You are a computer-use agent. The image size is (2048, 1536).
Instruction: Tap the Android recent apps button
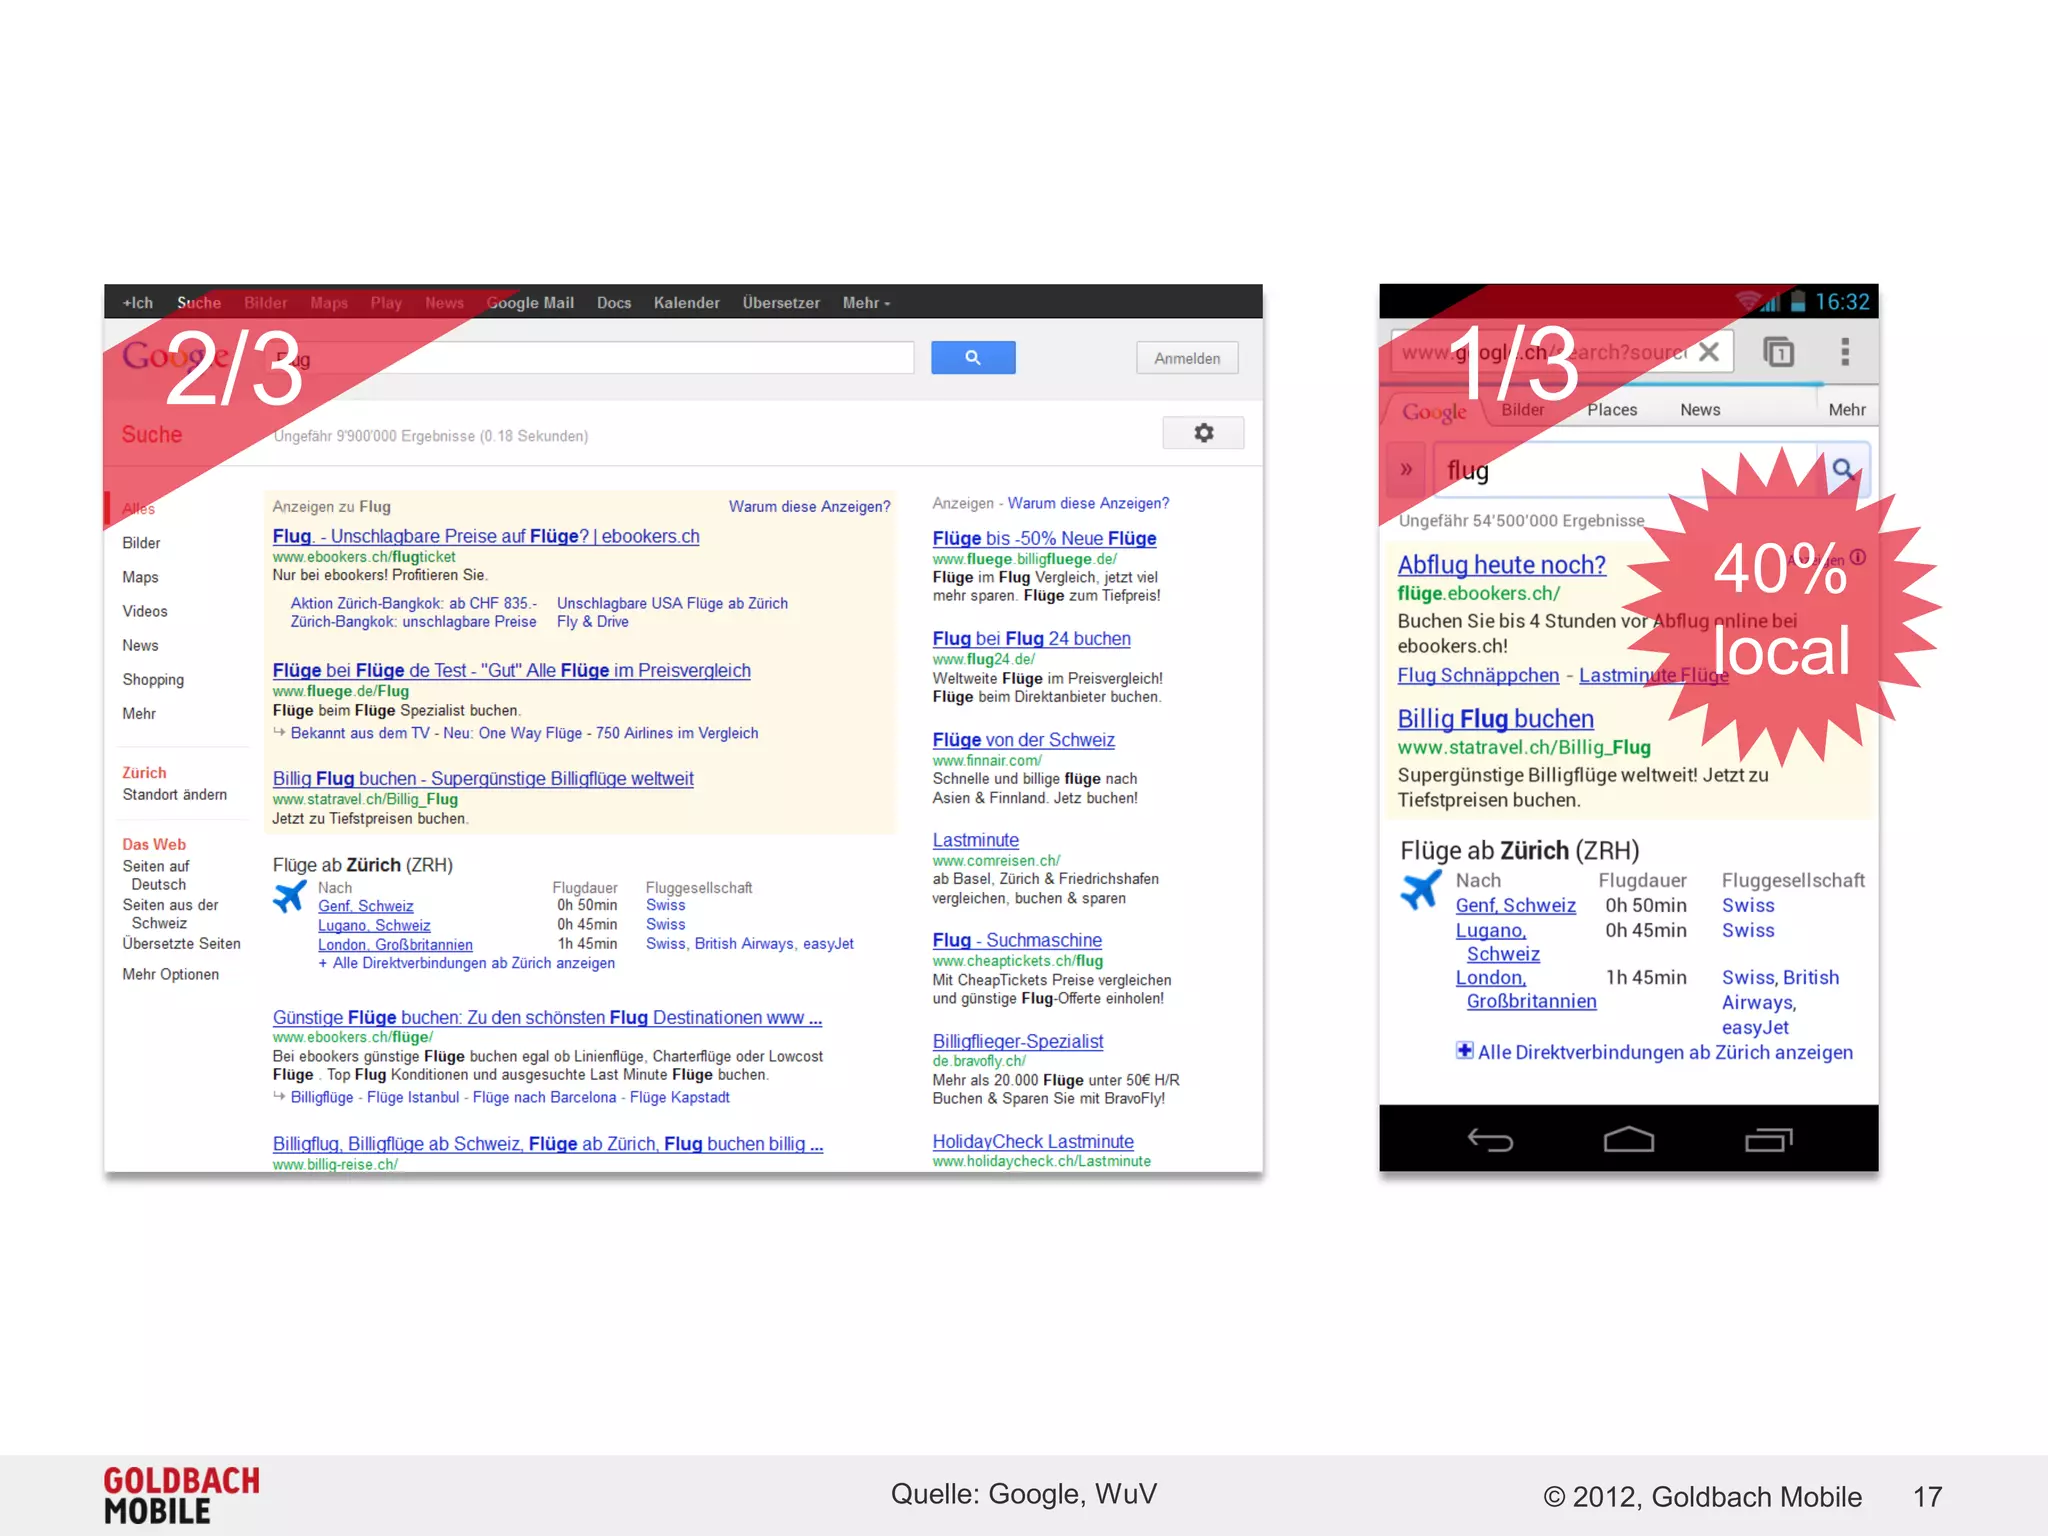pos(1768,1139)
